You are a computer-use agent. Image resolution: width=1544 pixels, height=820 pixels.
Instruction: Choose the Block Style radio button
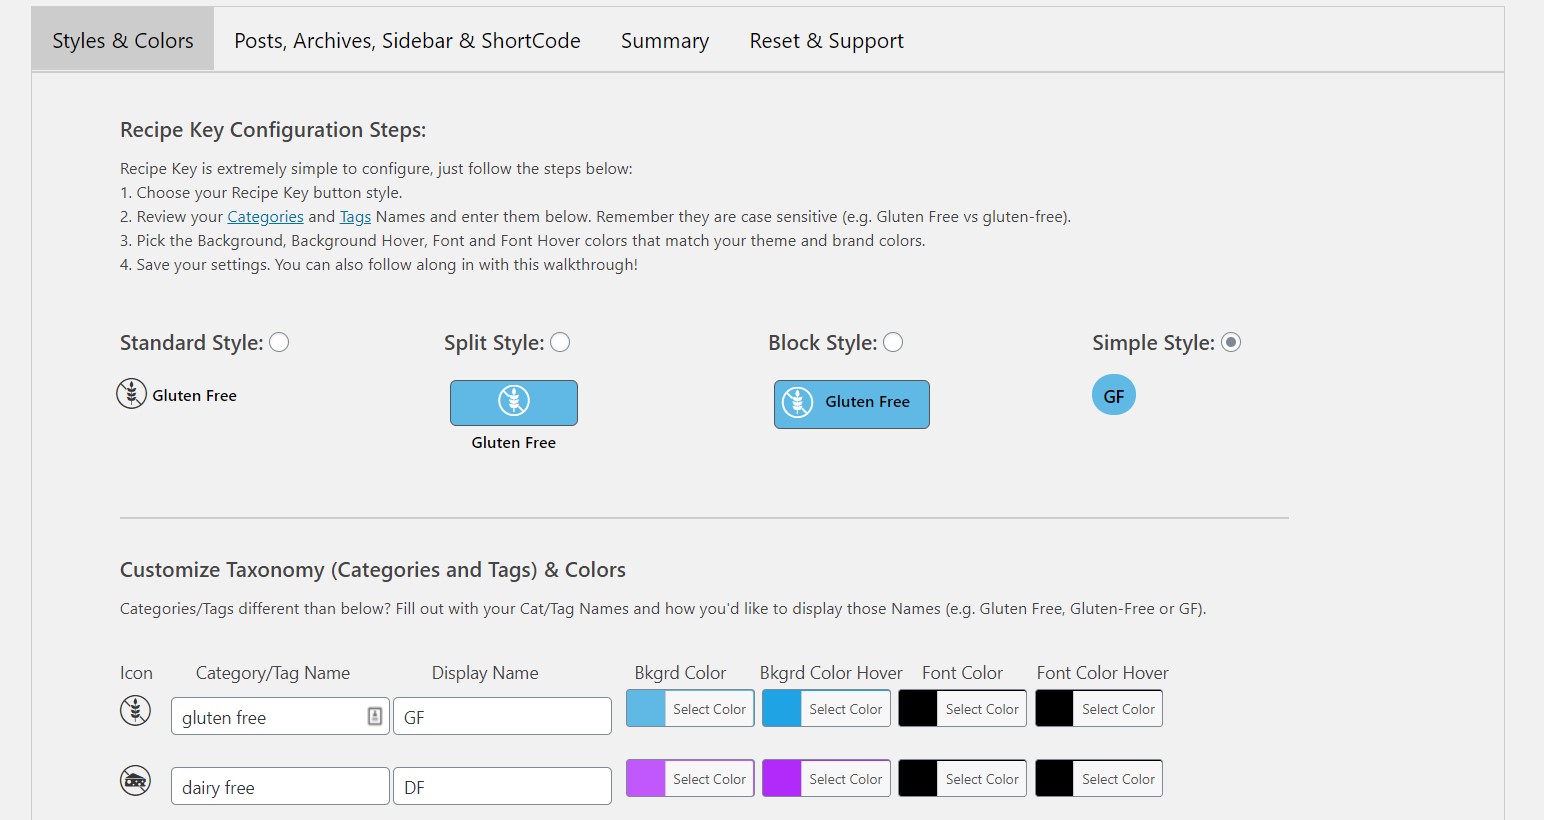[x=893, y=342]
